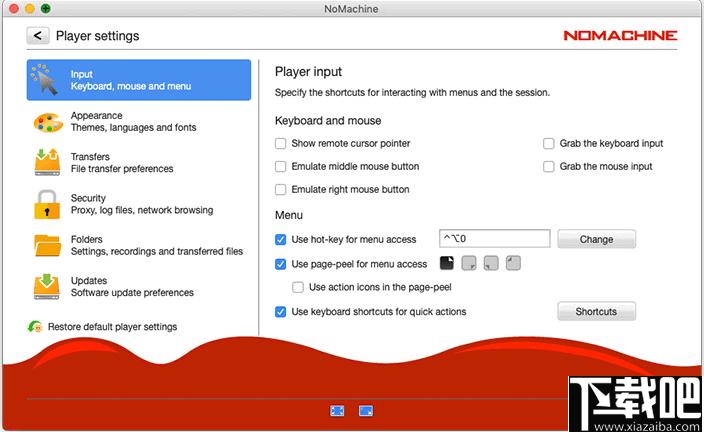Select the bottom-left page-peel corner icon
The height and width of the screenshot is (432, 704).
pyautogui.click(x=491, y=263)
